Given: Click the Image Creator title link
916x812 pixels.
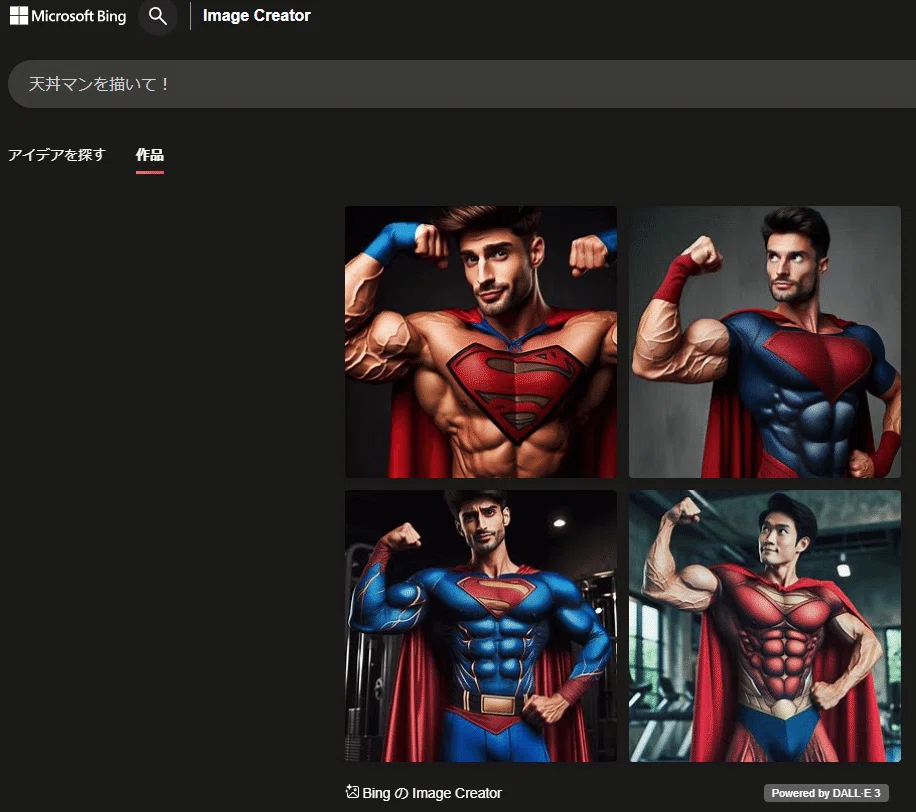Looking at the screenshot, I should pyautogui.click(x=256, y=16).
